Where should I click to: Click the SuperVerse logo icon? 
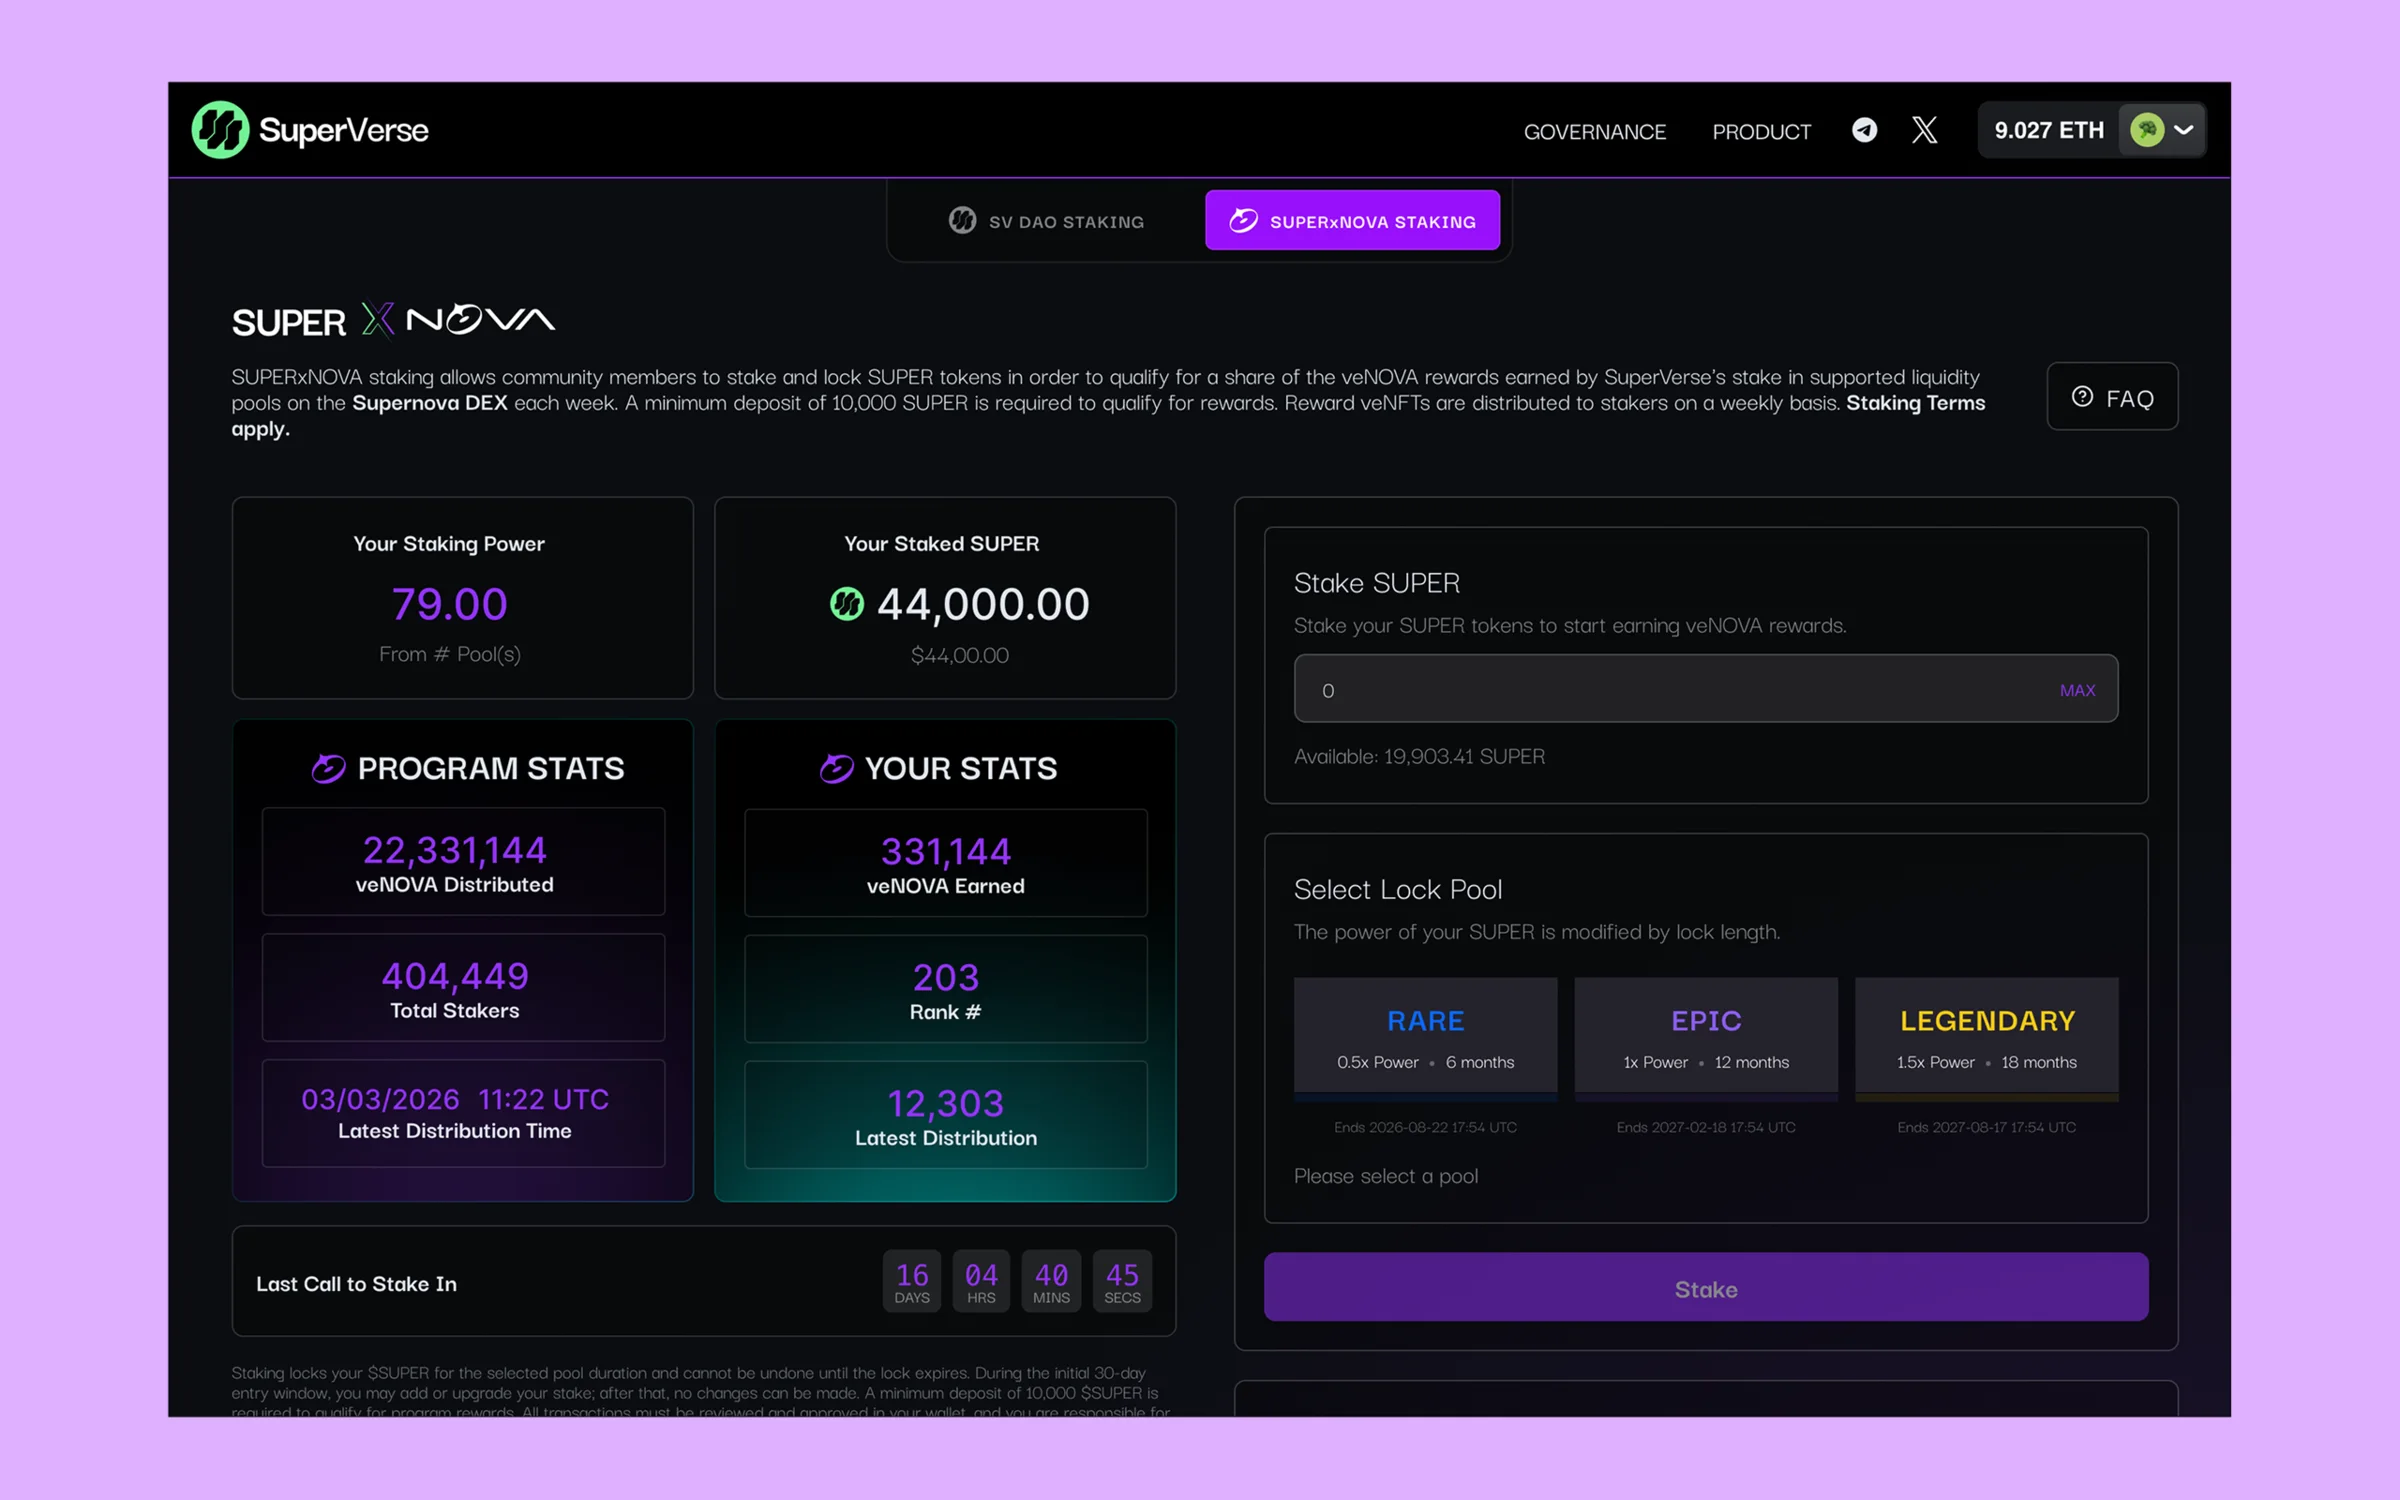point(220,130)
